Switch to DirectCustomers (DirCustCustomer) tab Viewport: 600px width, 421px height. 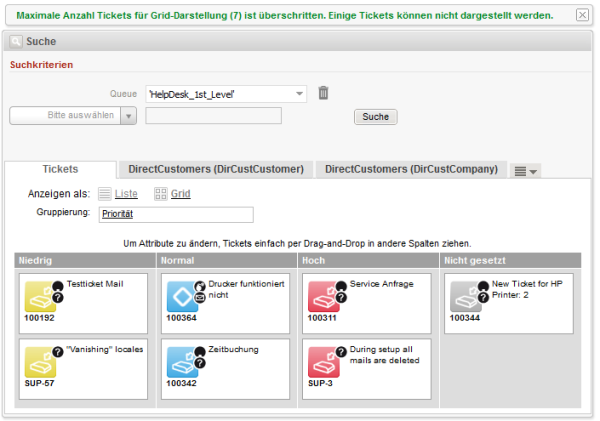(x=215, y=170)
